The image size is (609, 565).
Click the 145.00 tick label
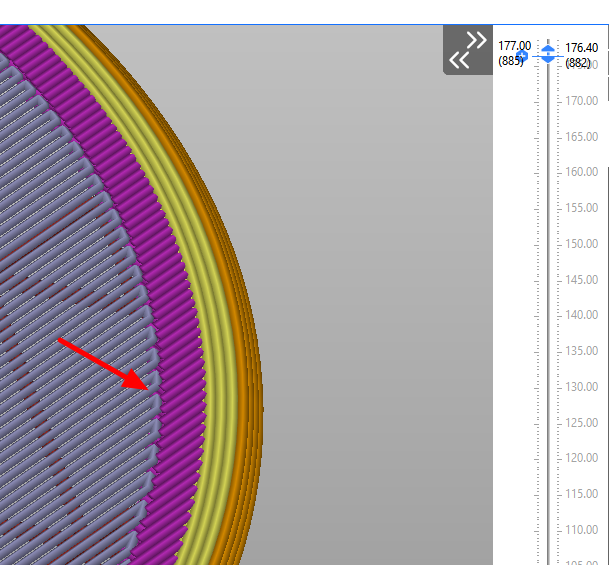581,280
